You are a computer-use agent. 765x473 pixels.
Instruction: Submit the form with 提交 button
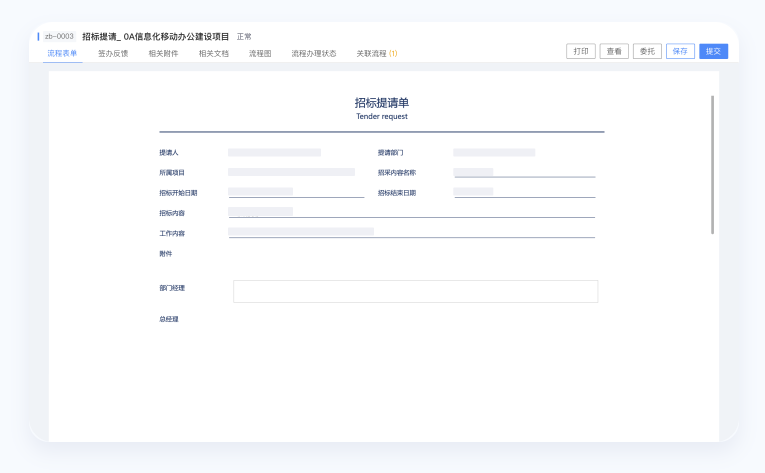713,51
